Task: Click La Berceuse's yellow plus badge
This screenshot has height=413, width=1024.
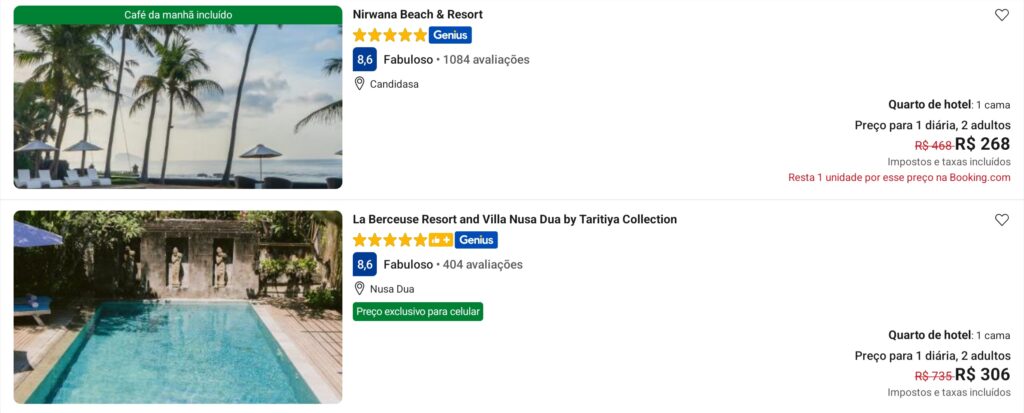Action: tap(440, 240)
